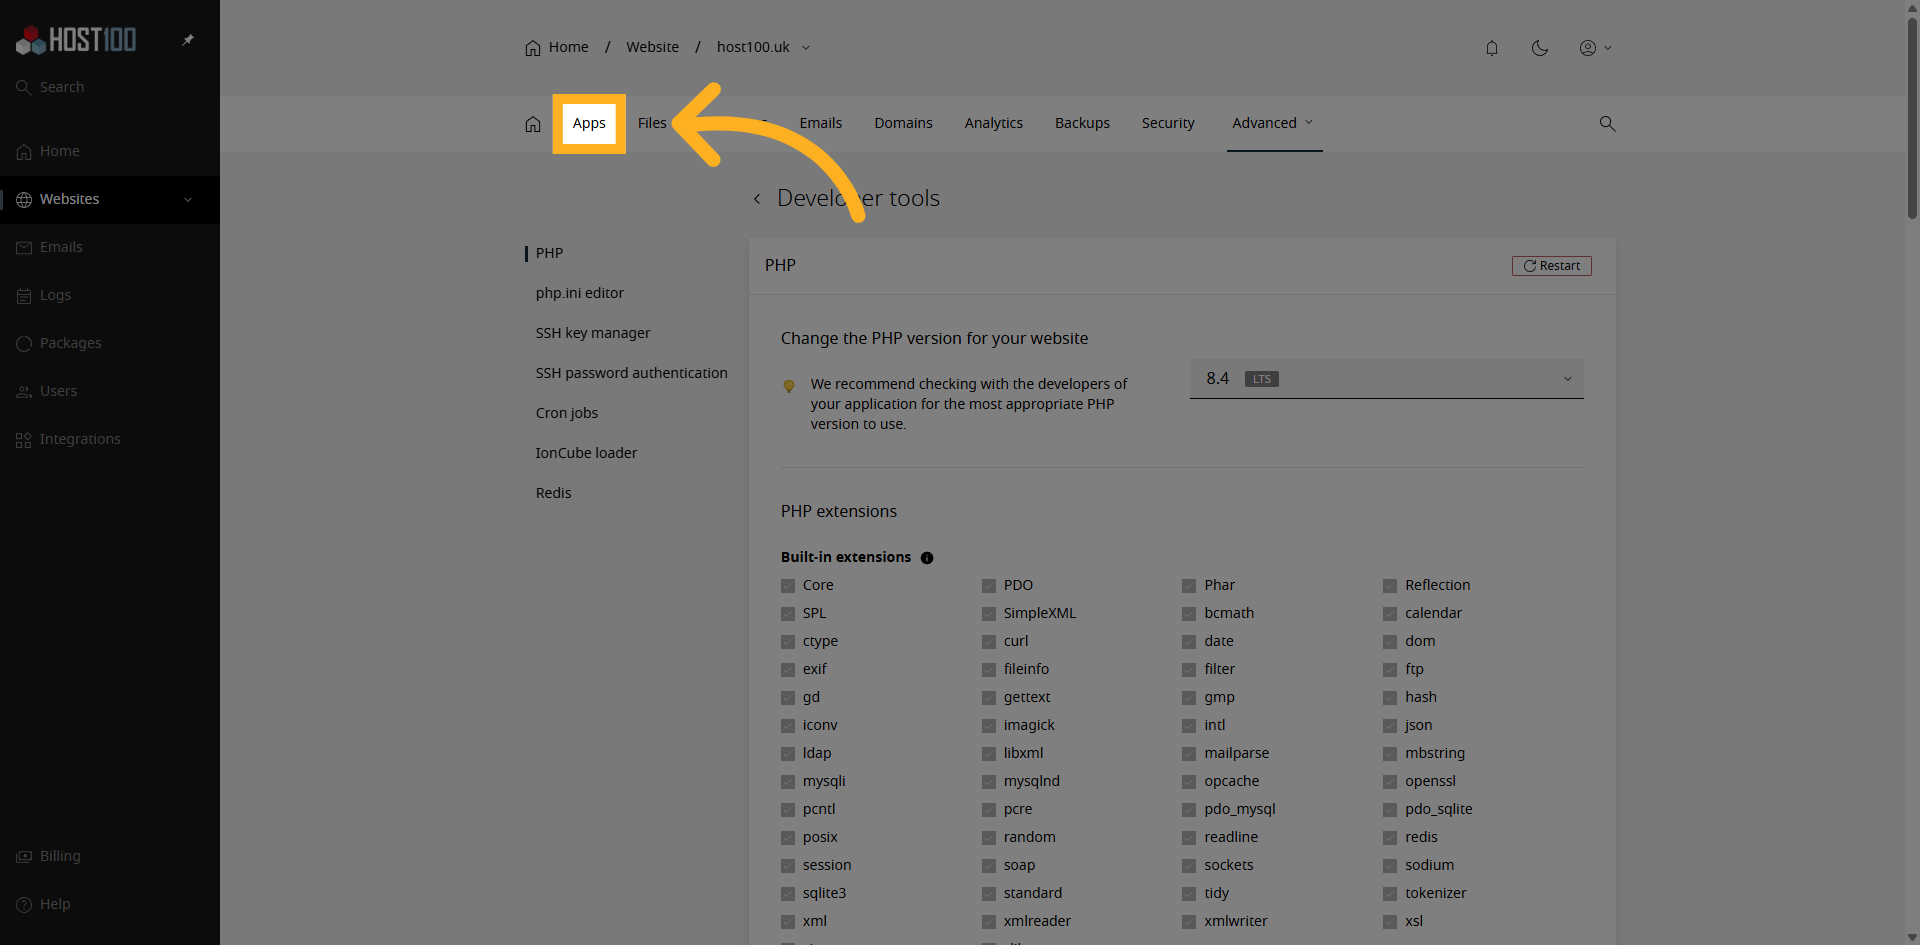
Task: Open Cron jobs section
Action: click(567, 413)
